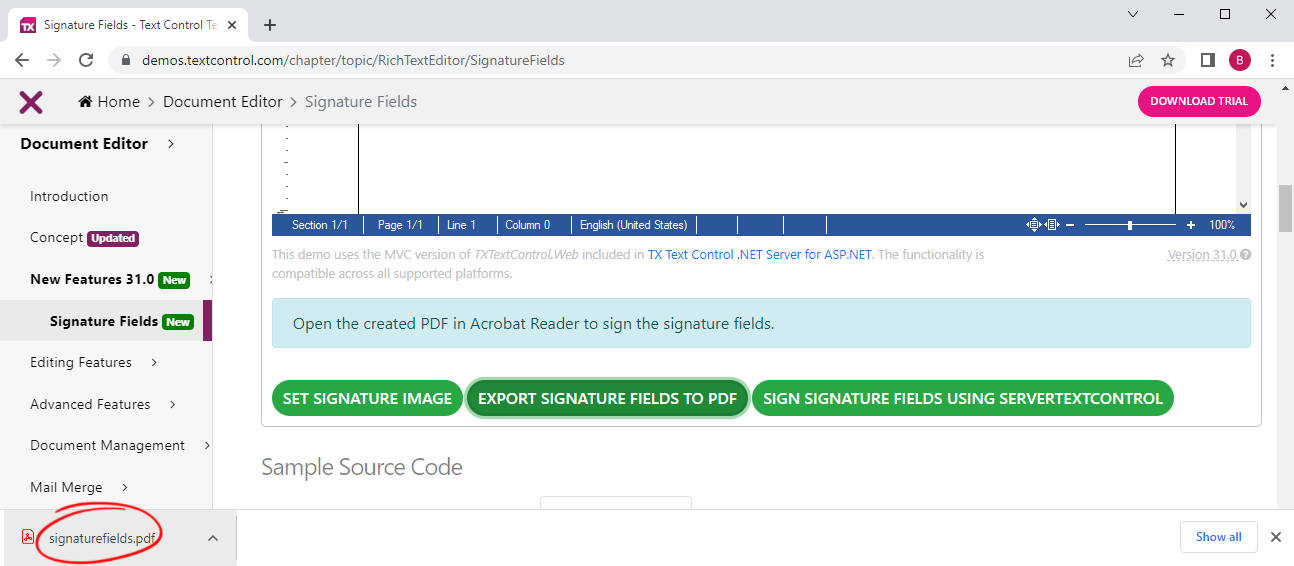Open the profile avatar B
The height and width of the screenshot is (566, 1294).
click(1240, 60)
